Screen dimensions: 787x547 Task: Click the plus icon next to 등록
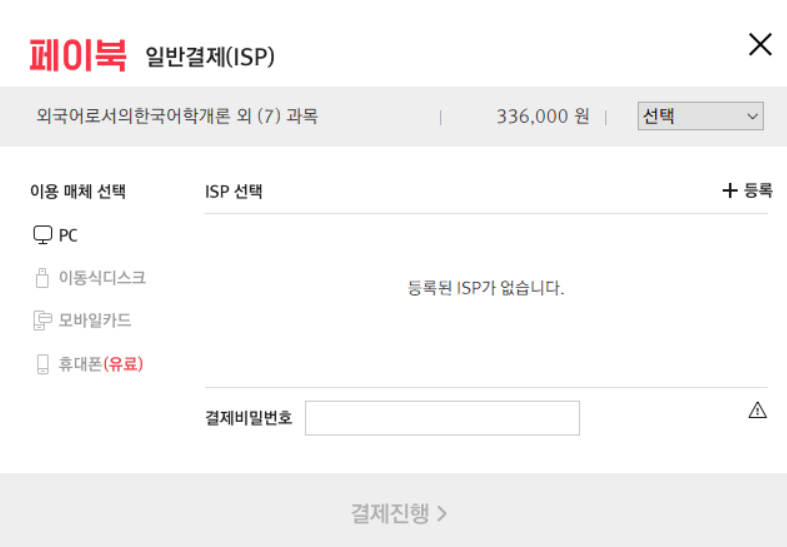pyautogui.click(x=730, y=190)
